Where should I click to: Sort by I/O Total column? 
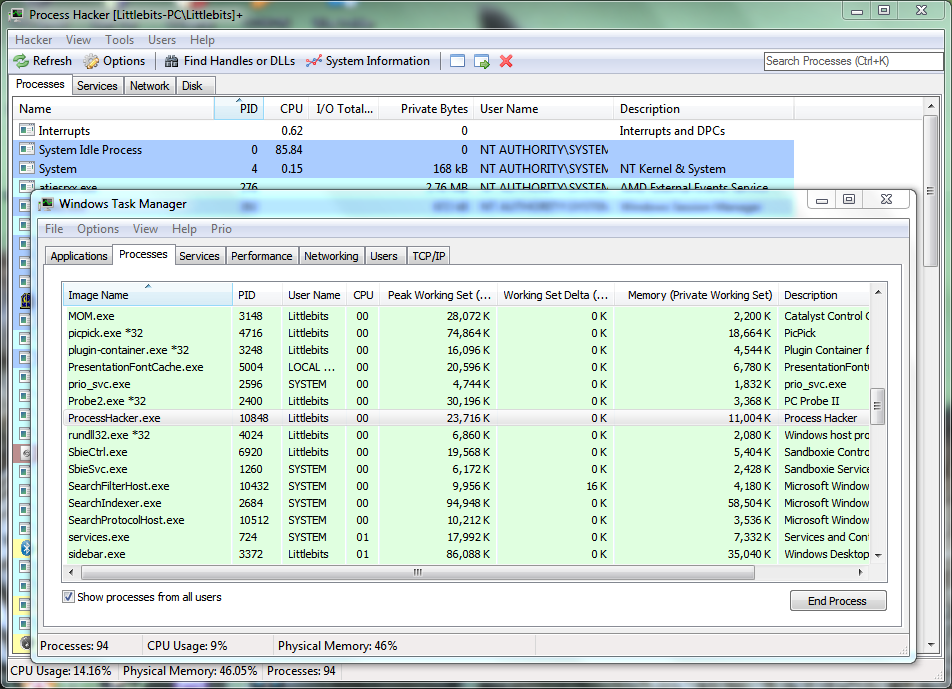click(x=344, y=109)
